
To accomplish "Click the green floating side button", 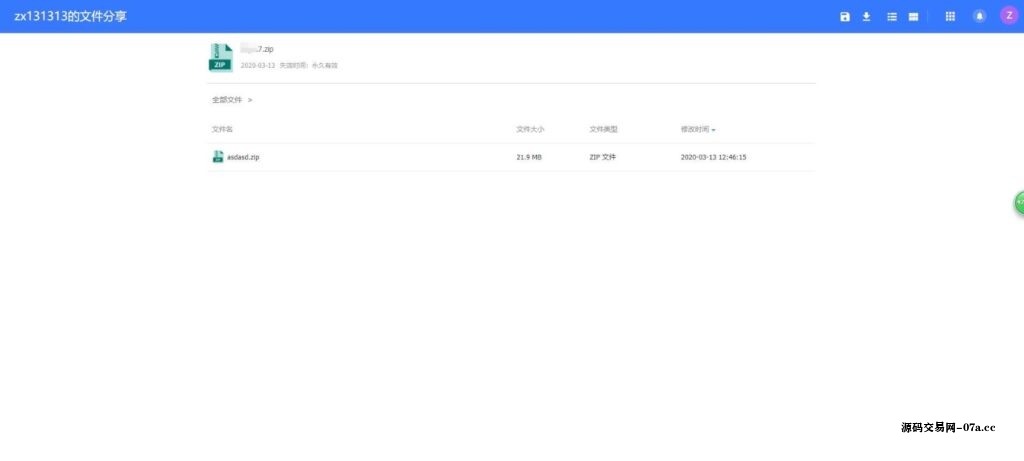I will (1019, 203).
